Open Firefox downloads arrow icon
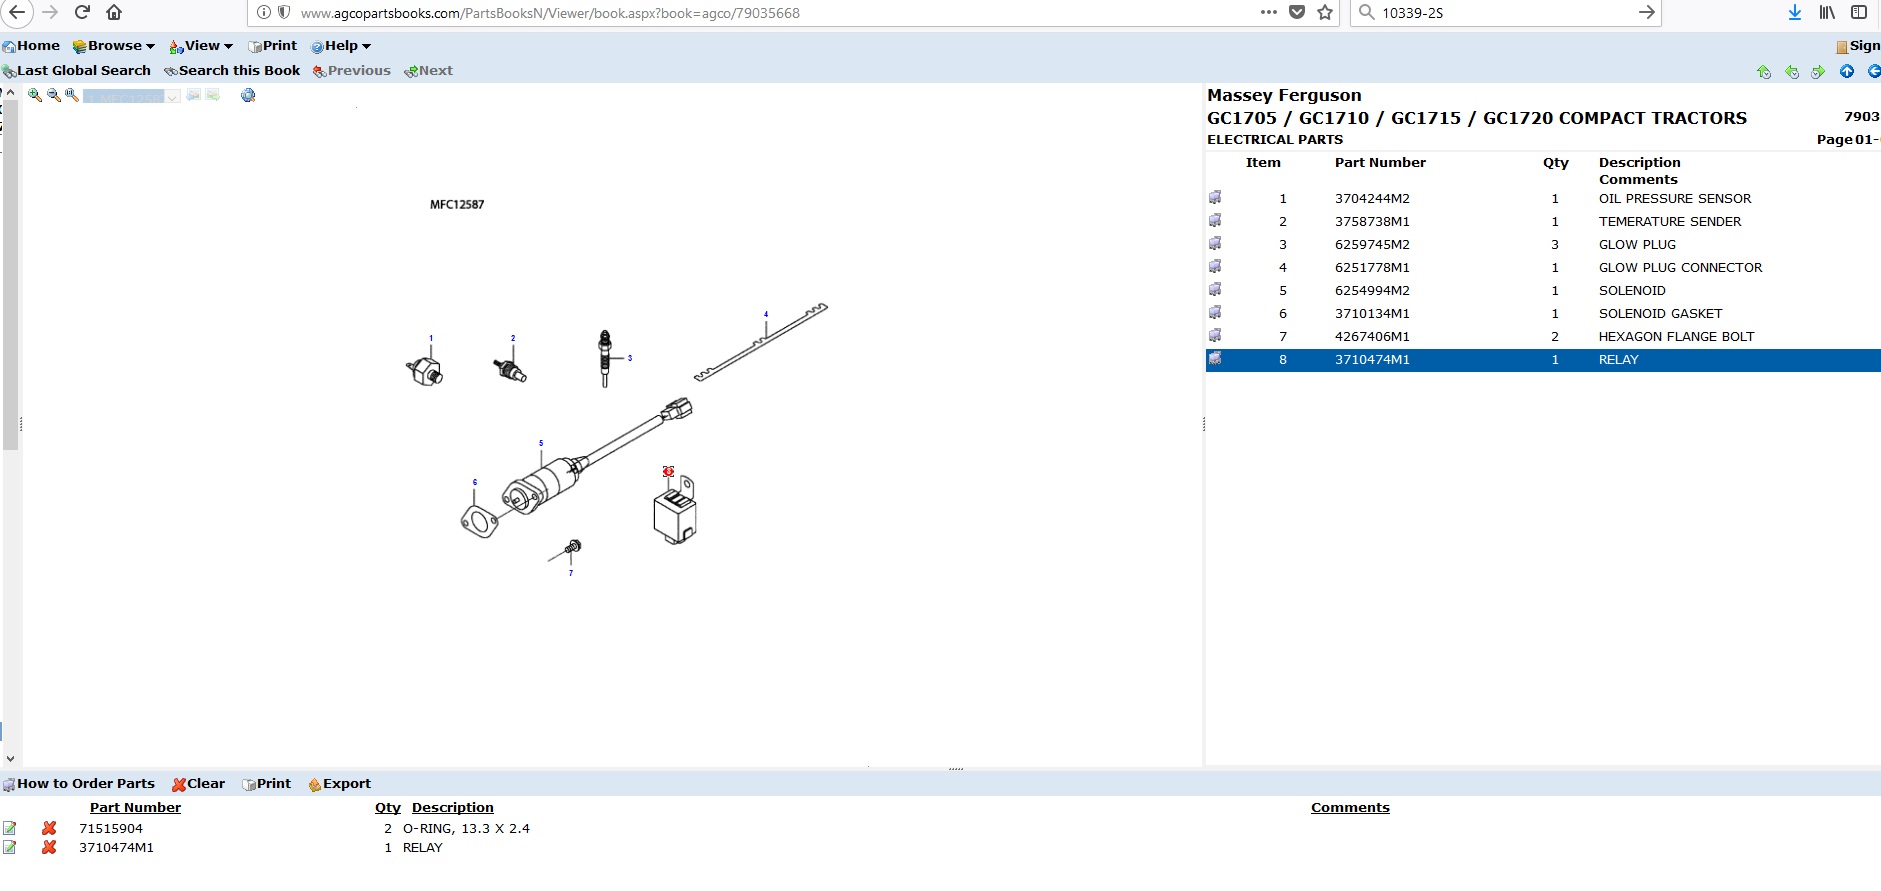Screen dimensions: 1881x891 click(x=1795, y=13)
